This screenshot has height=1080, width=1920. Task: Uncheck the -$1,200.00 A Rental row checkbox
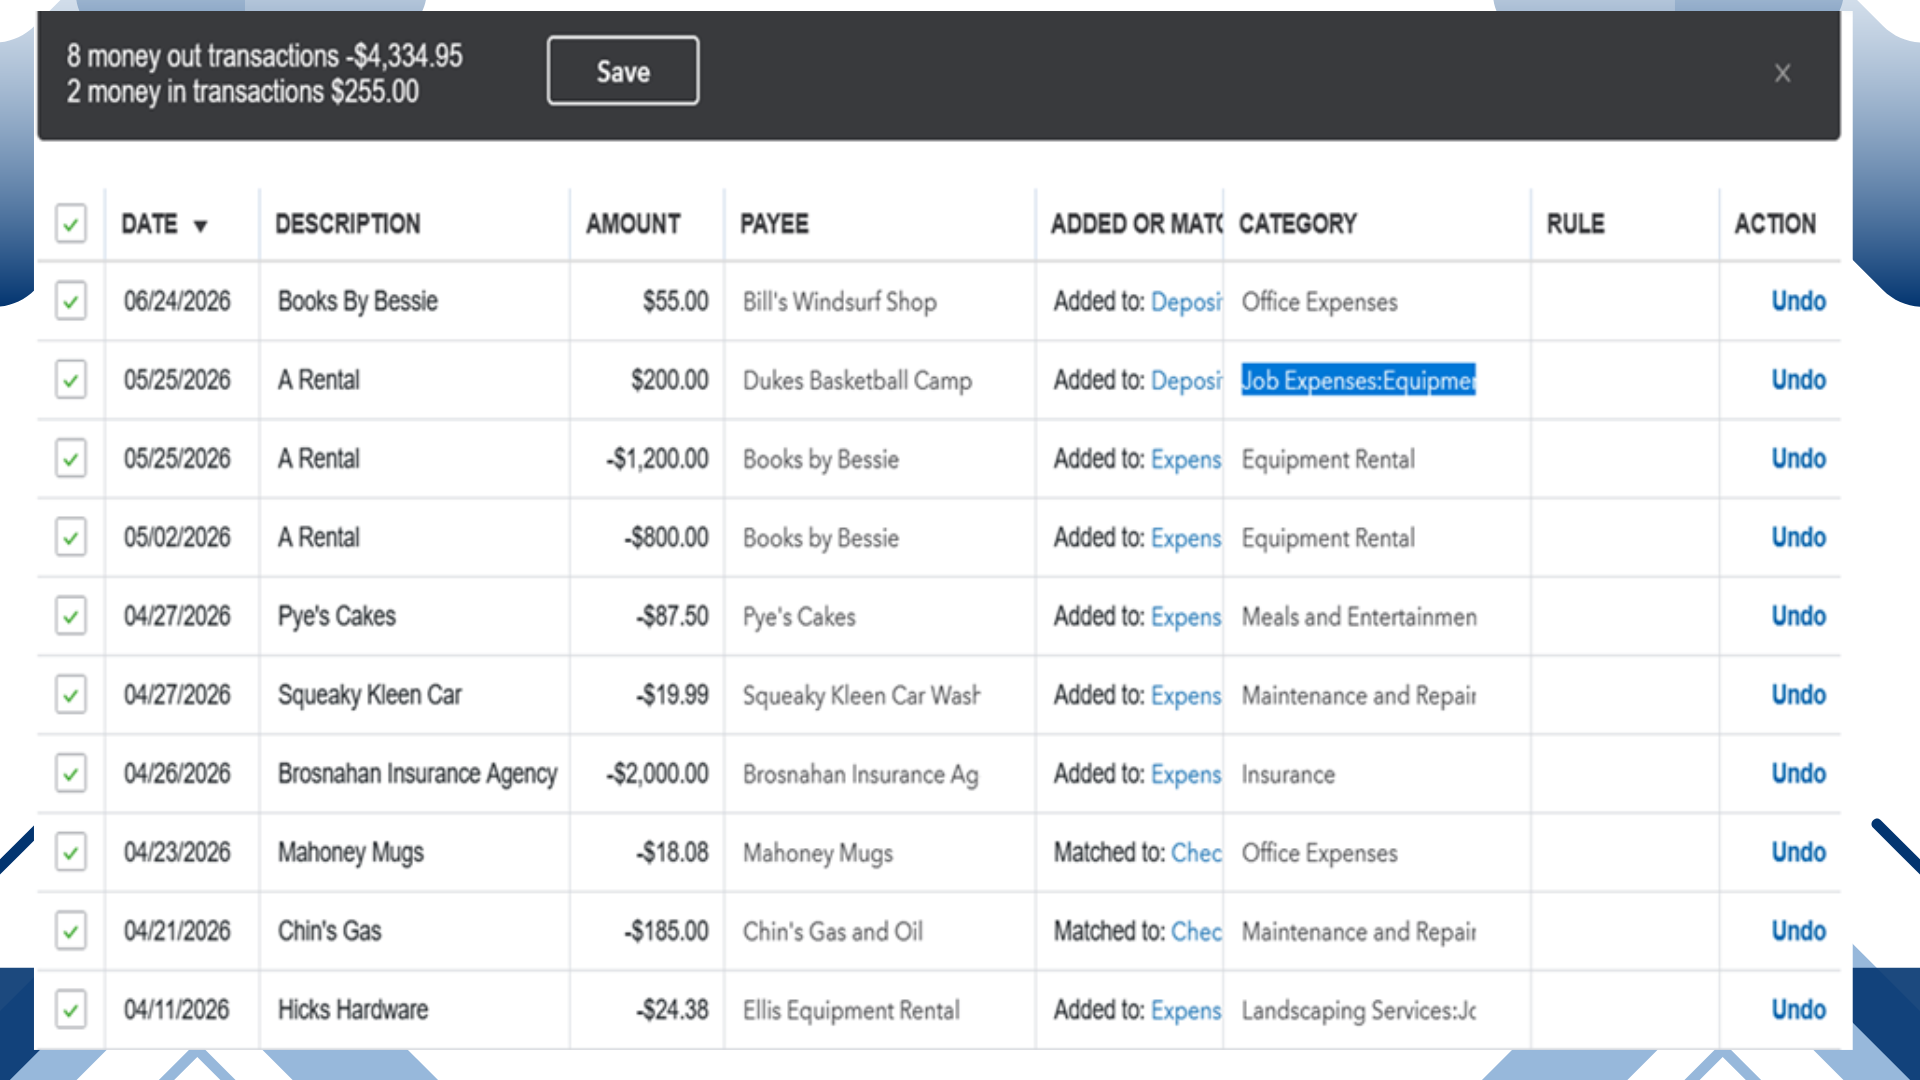pyautogui.click(x=71, y=459)
